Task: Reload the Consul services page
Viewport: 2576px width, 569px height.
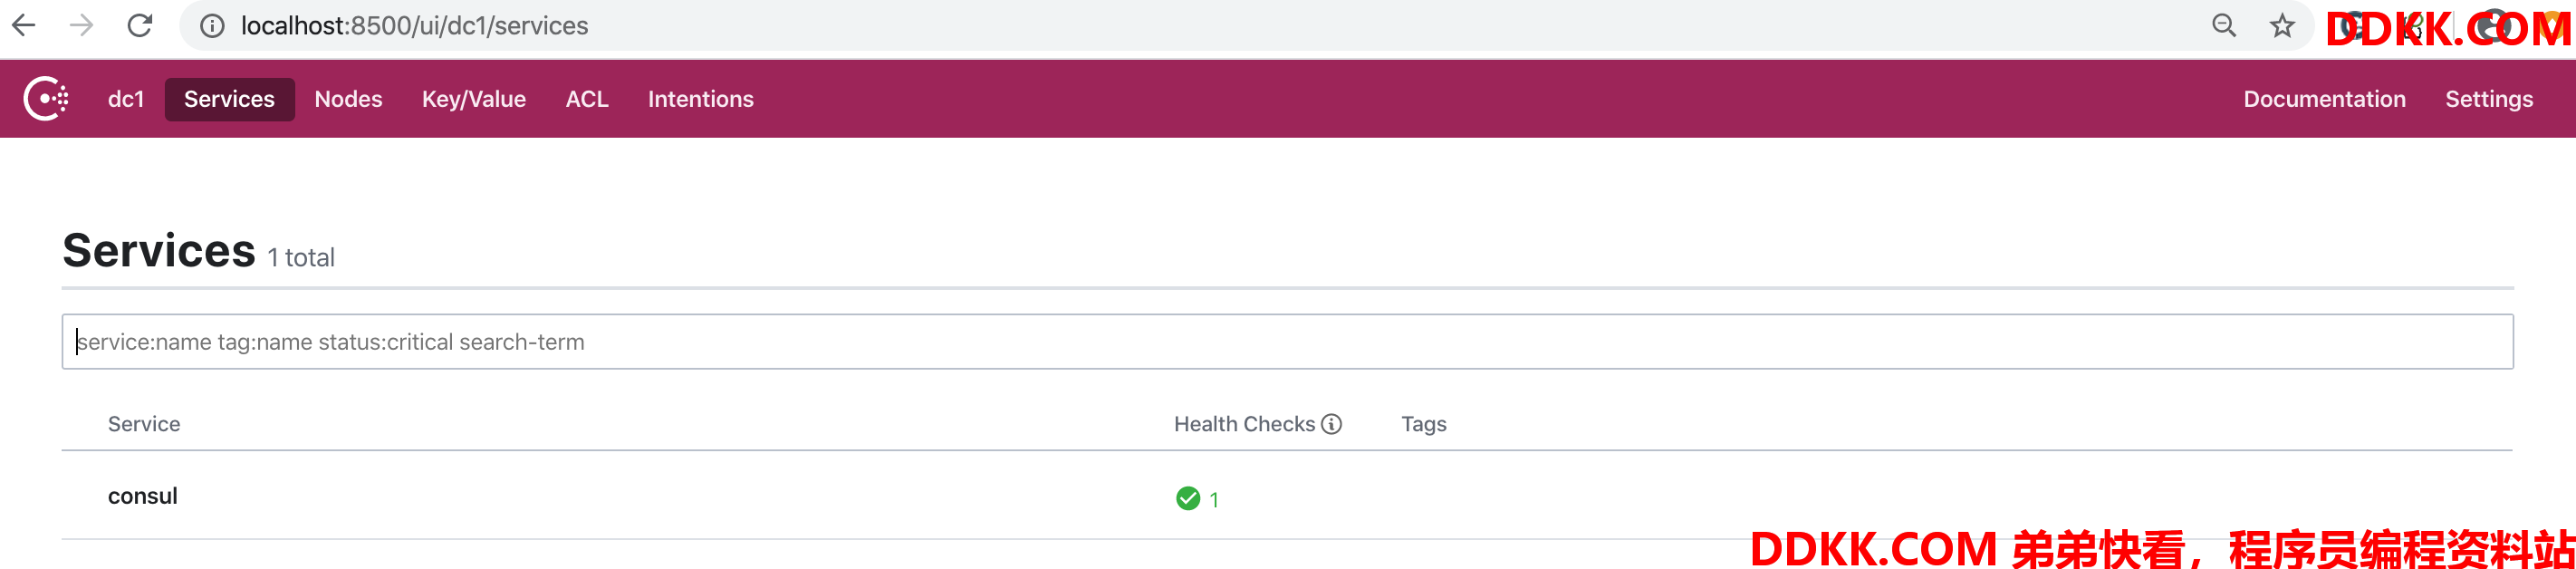Action: pos(140,26)
